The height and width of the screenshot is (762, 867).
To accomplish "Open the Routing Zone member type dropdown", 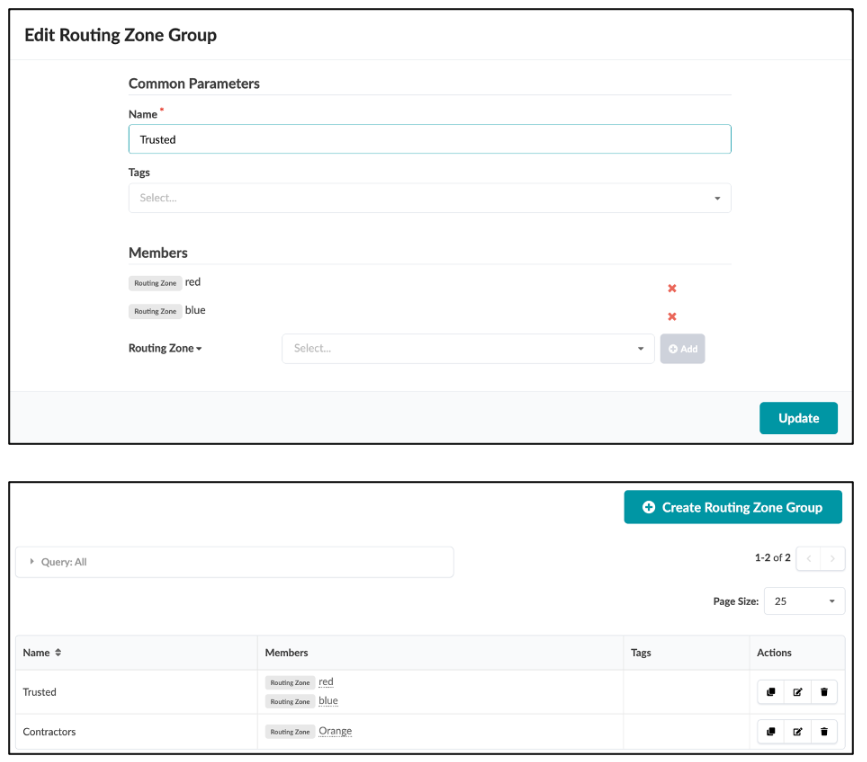I will 165,349.
